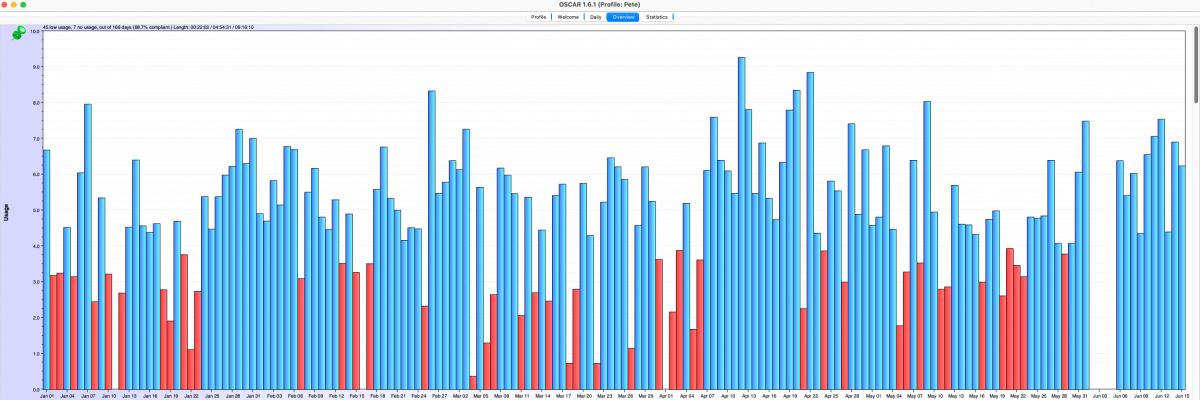Open the Welcome tab
1200x400 pixels.
point(568,17)
